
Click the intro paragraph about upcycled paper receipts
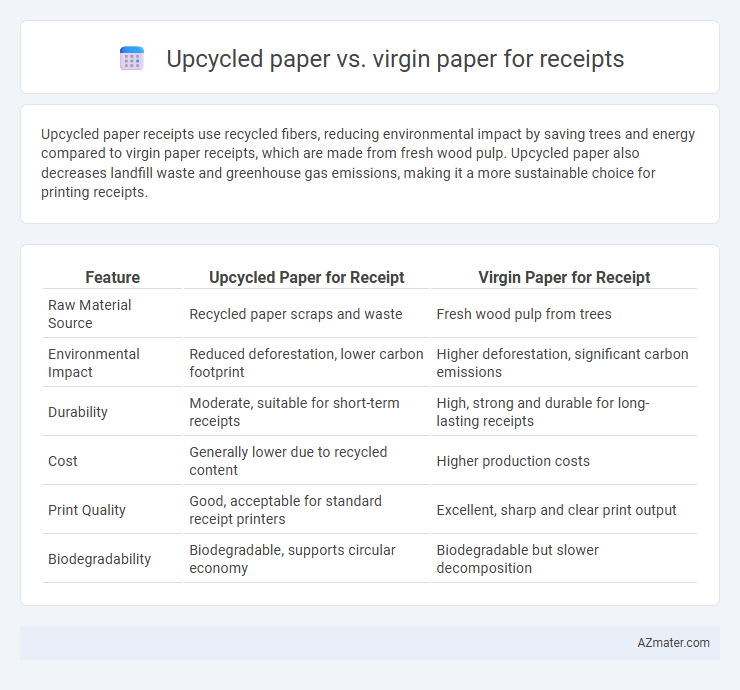368,163
